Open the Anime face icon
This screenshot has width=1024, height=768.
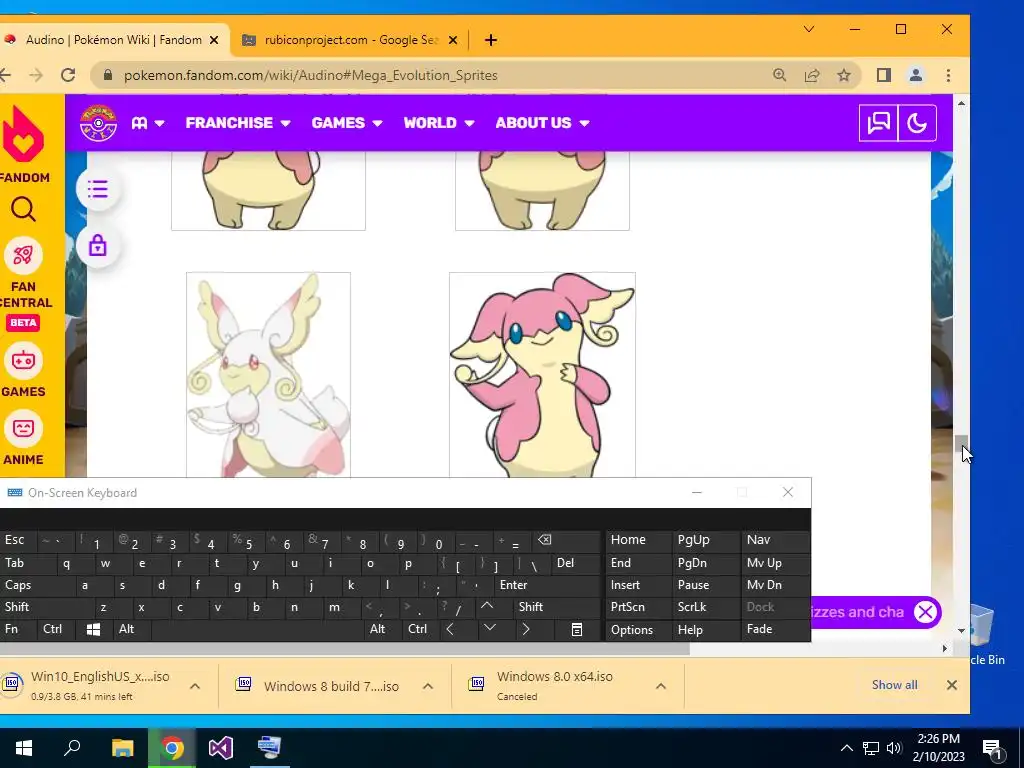tap(23, 428)
